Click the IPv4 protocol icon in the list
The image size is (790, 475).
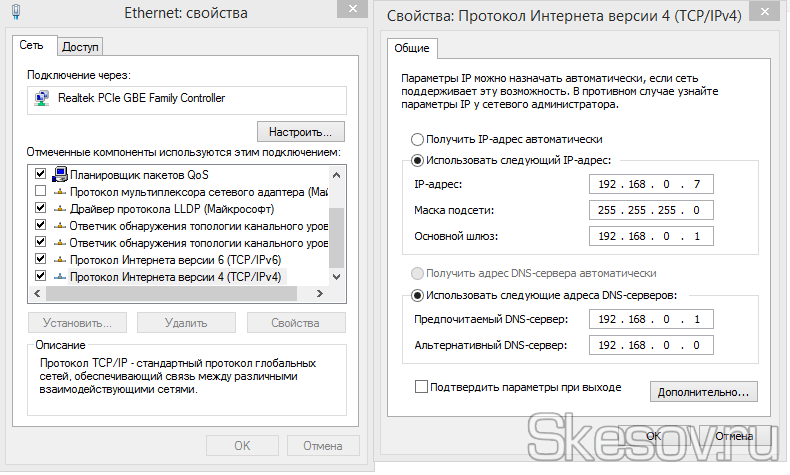59,276
